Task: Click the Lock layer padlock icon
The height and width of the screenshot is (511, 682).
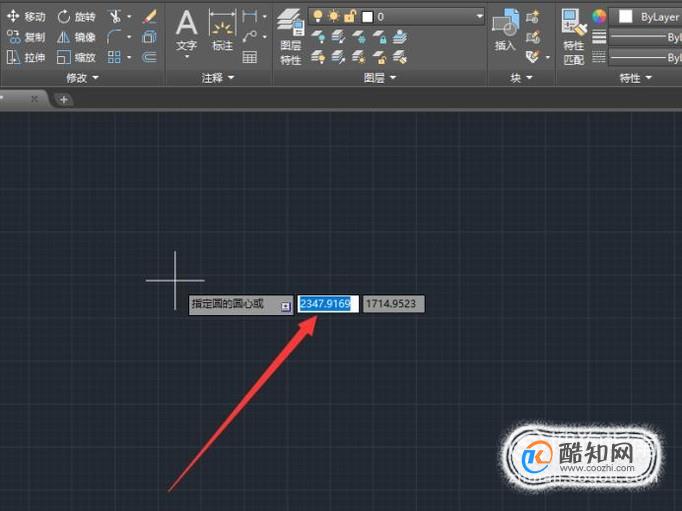Action: point(379,37)
